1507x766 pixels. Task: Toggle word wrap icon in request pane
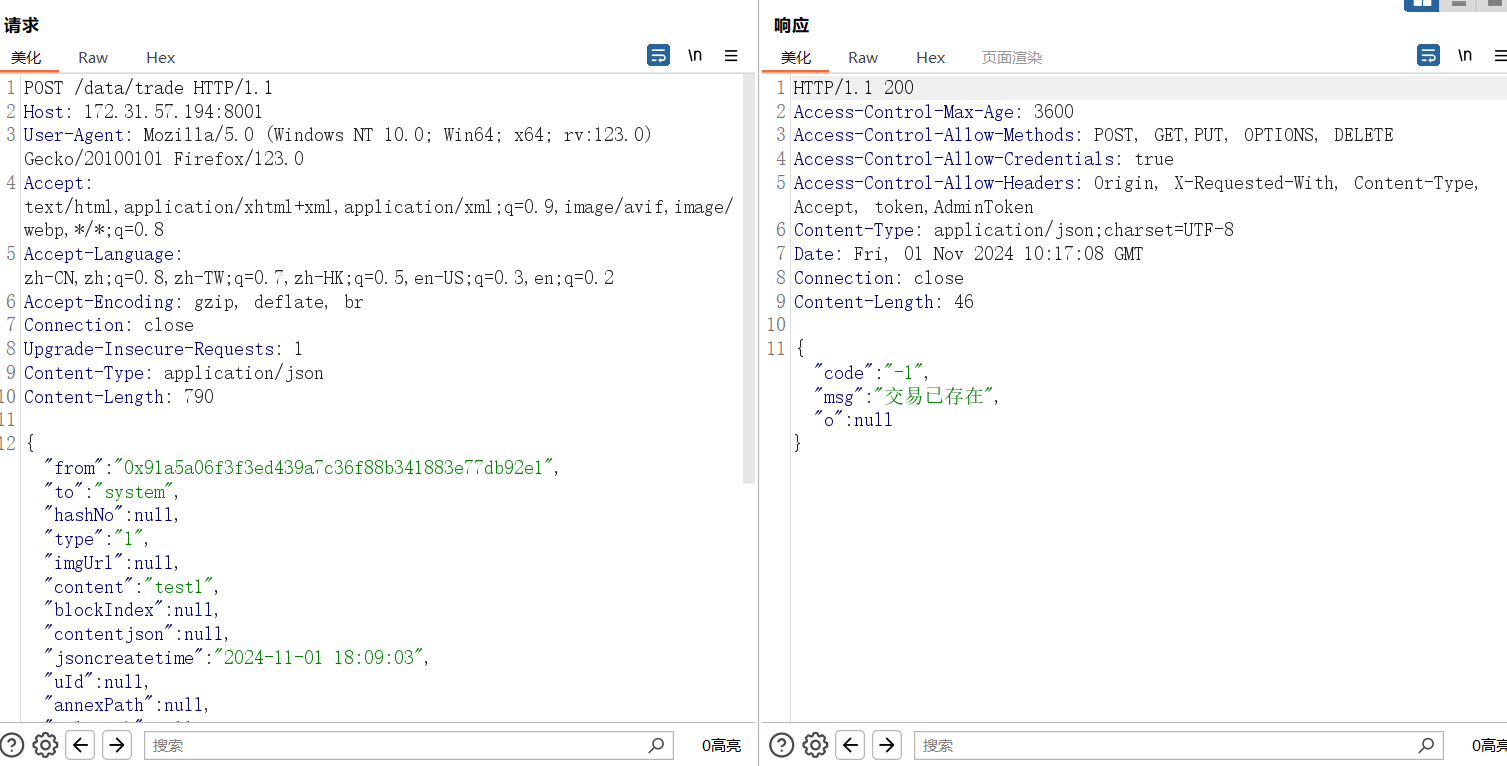[x=658, y=56]
